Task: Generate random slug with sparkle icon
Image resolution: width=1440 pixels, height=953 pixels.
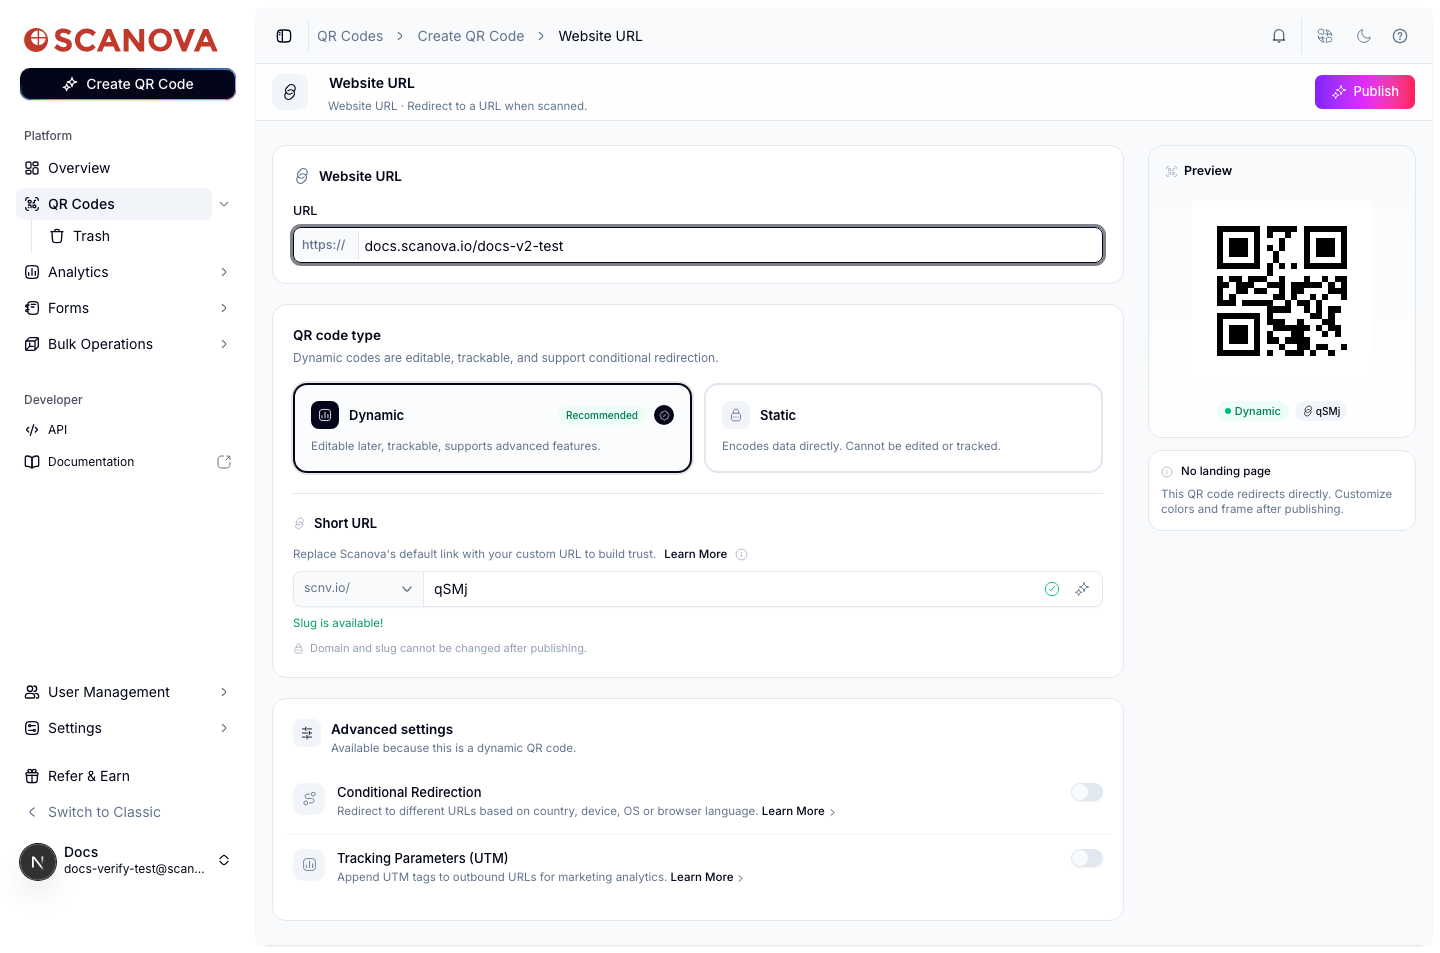Action: (1082, 589)
